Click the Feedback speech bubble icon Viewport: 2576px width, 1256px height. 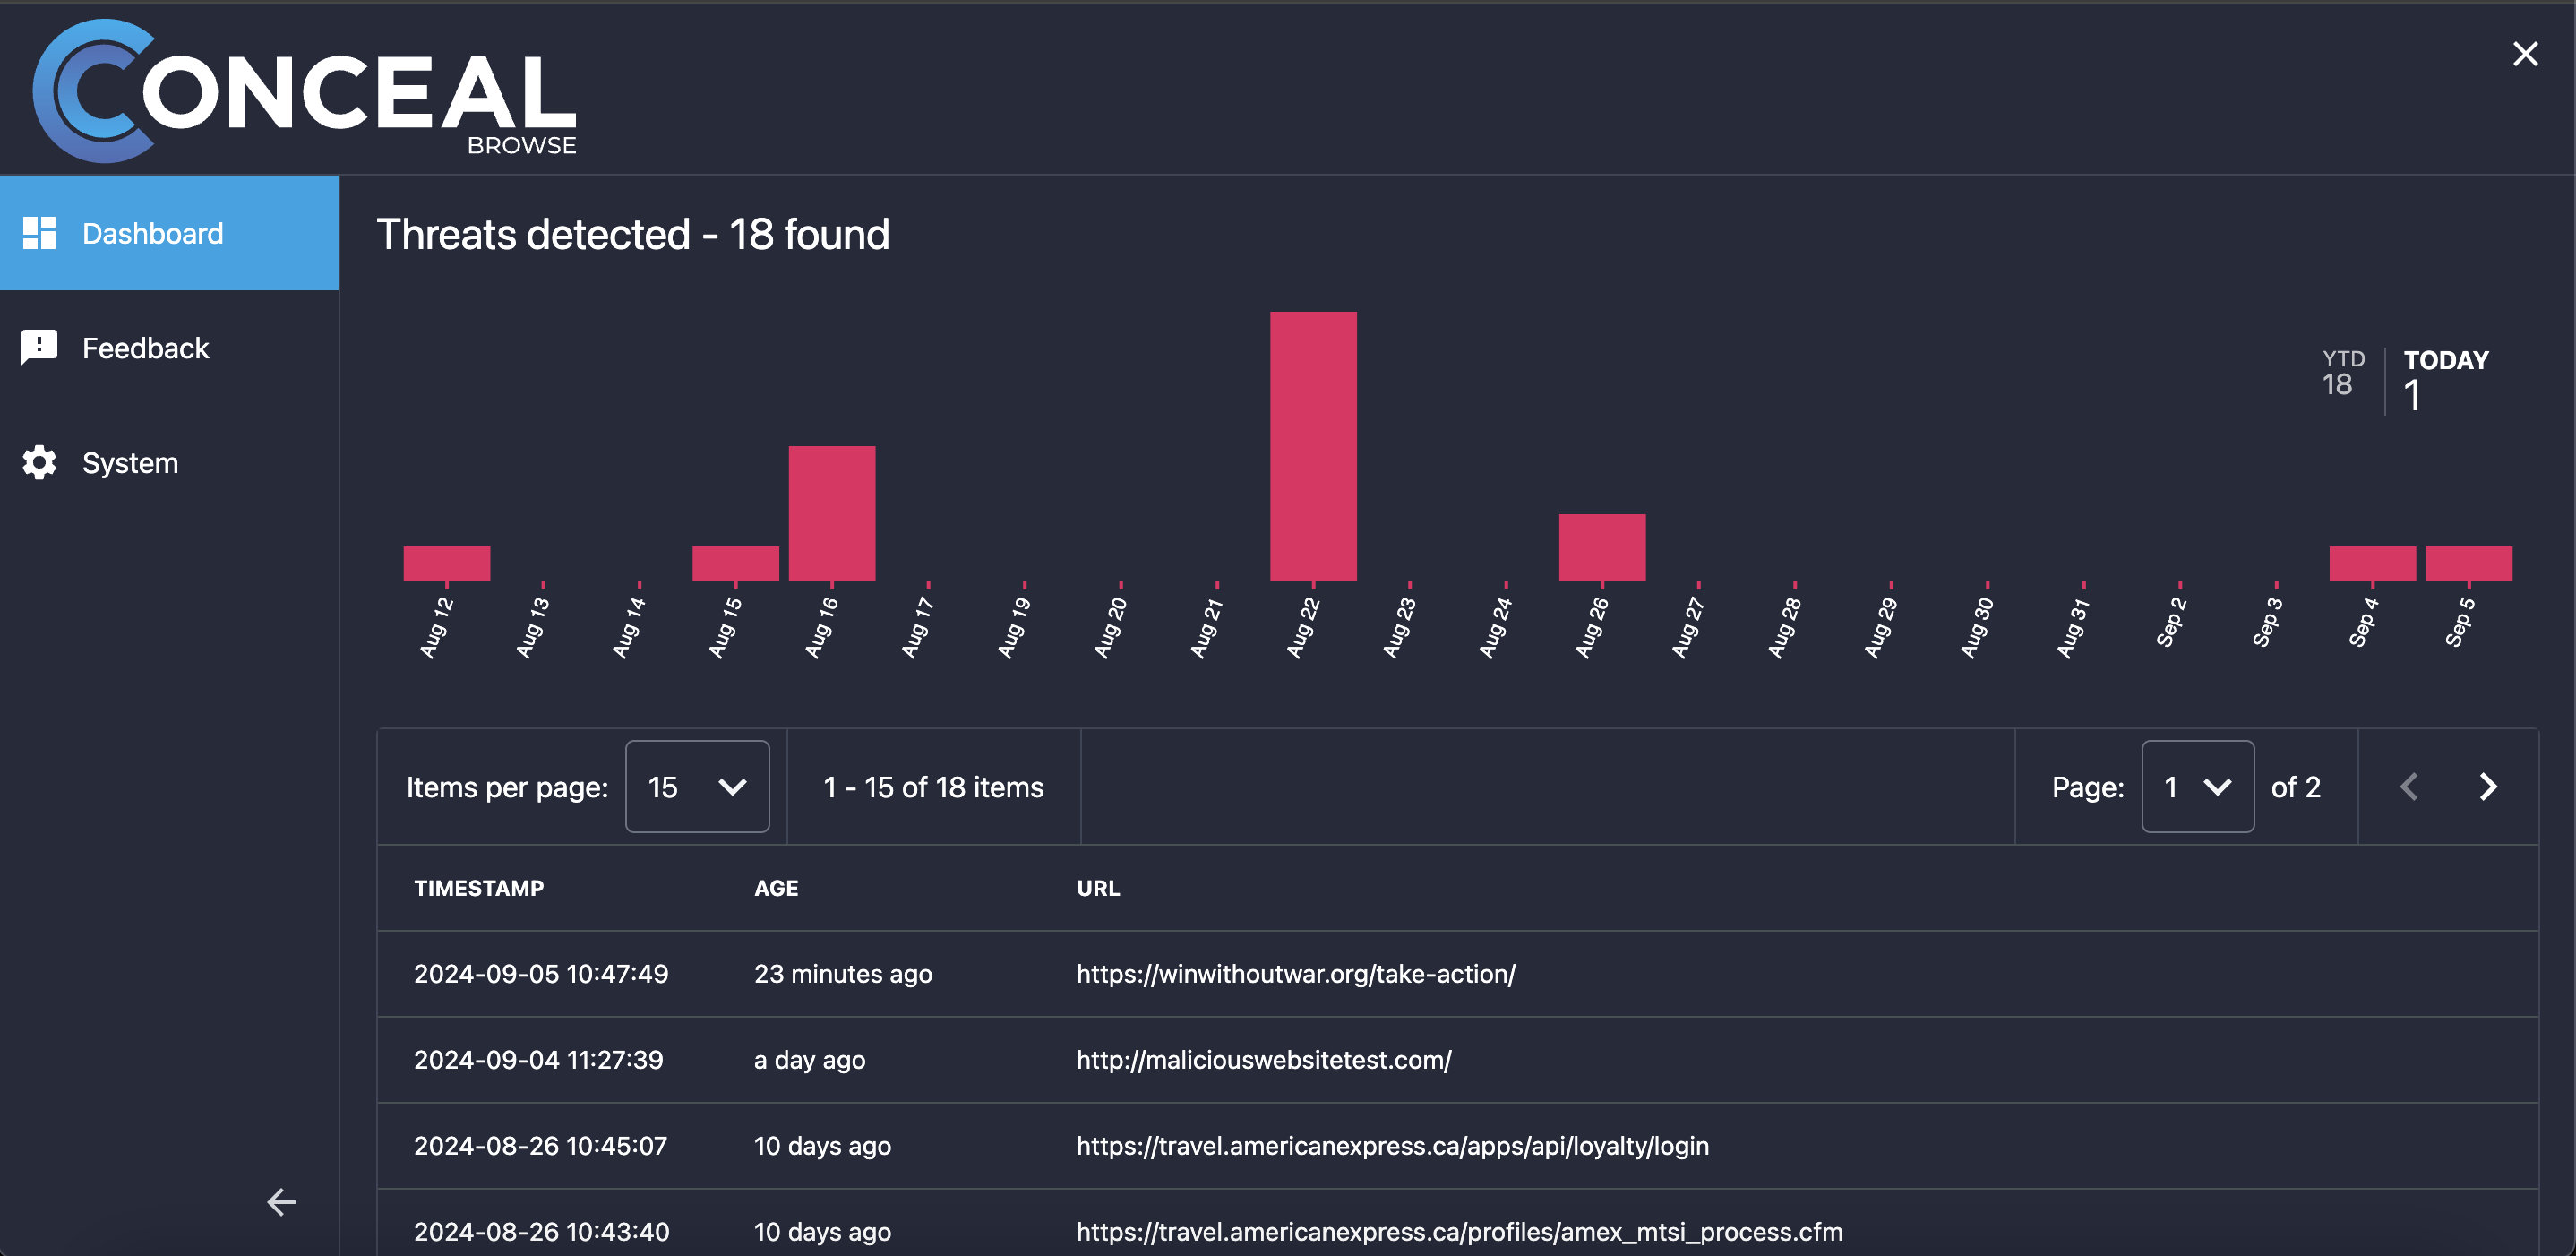pos(39,348)
